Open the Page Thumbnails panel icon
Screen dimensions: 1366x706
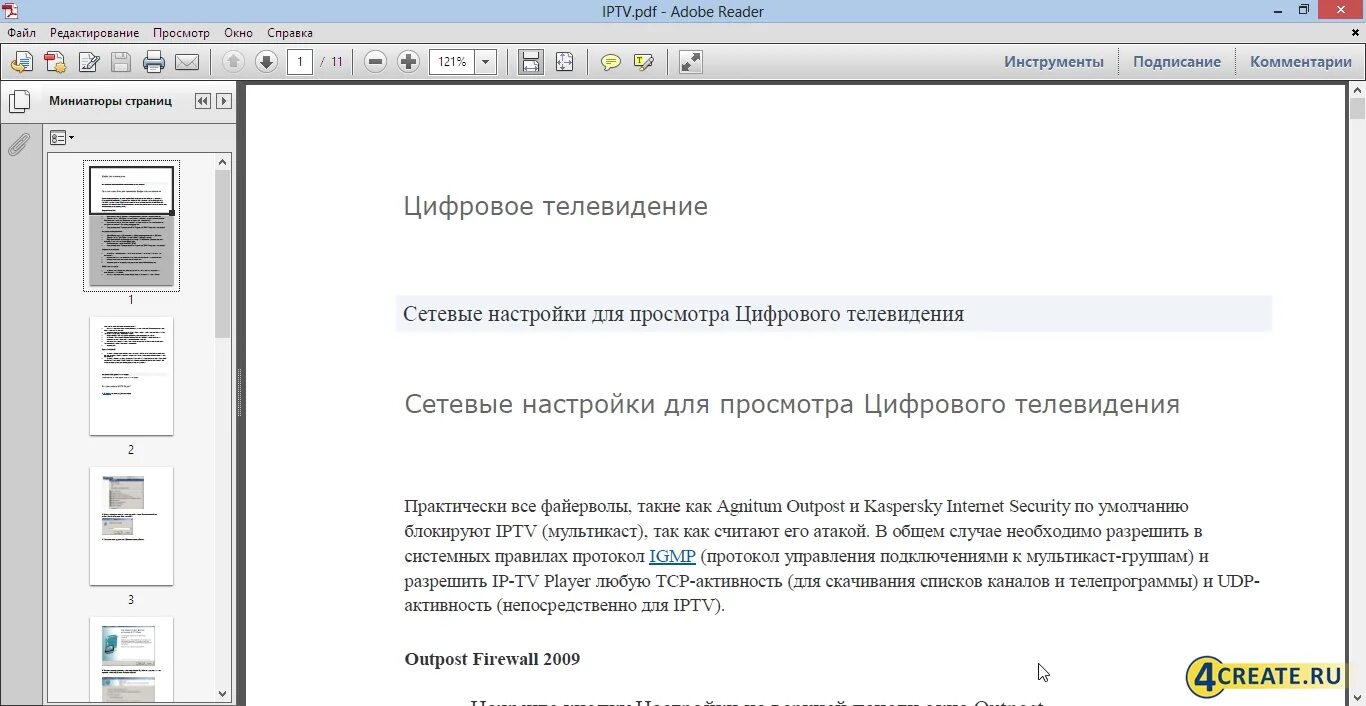19,102
